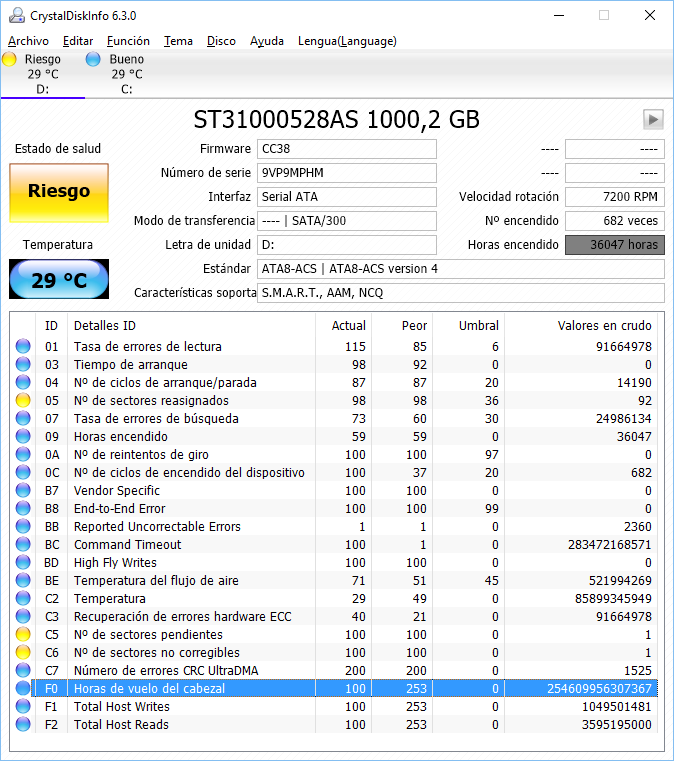Click status icon of row F2 Total Host Reads
This screenshot has height=761, width=674.
coord(23,724)
